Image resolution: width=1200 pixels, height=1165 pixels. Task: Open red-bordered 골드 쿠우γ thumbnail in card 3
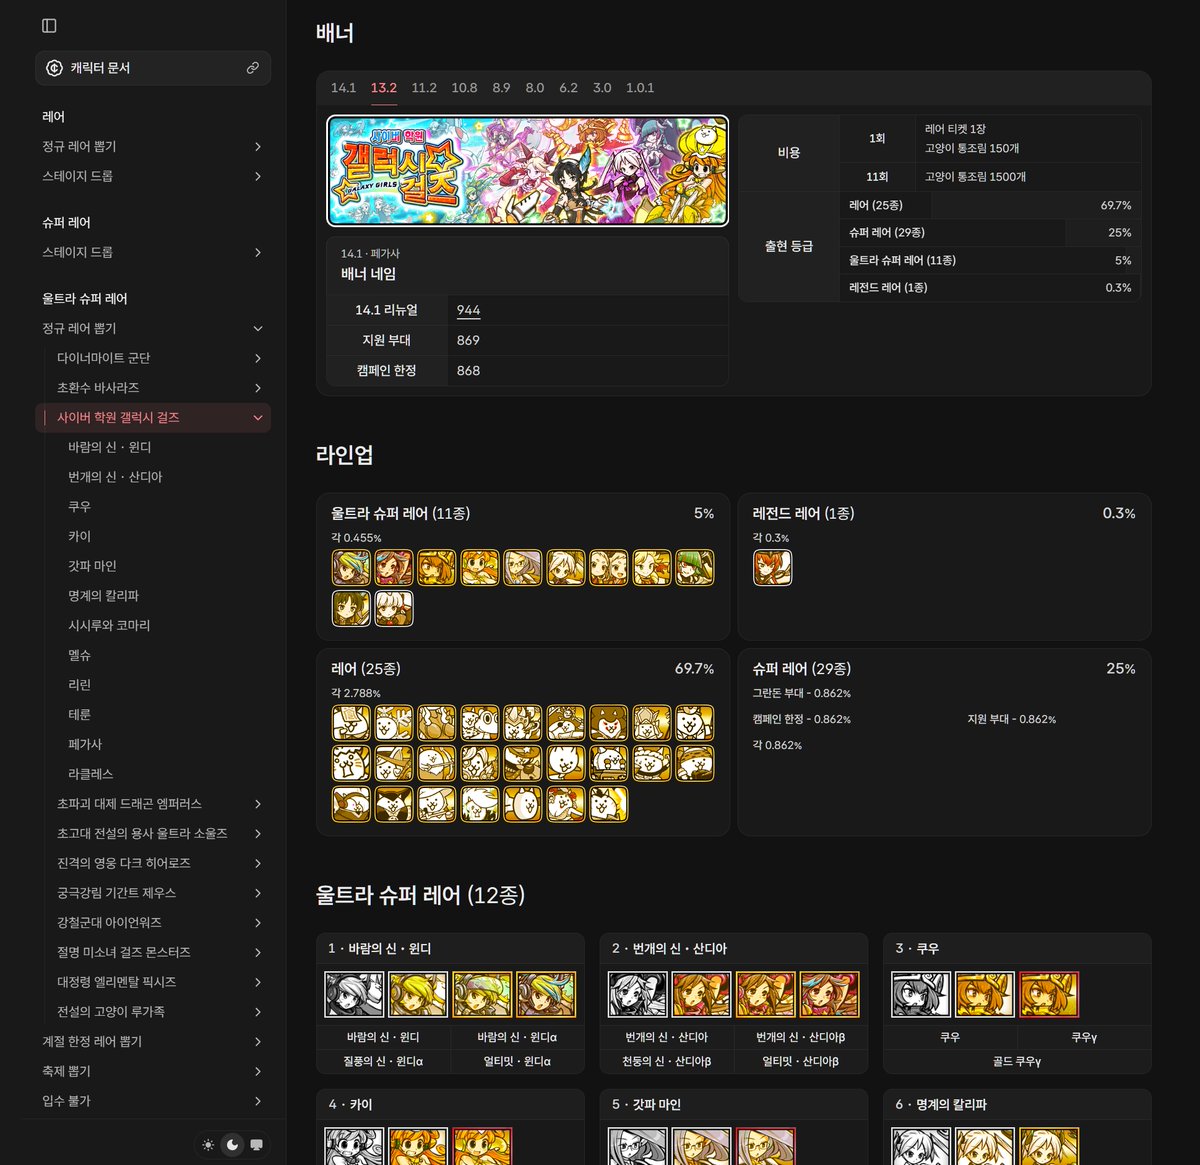coord(1049,994)
